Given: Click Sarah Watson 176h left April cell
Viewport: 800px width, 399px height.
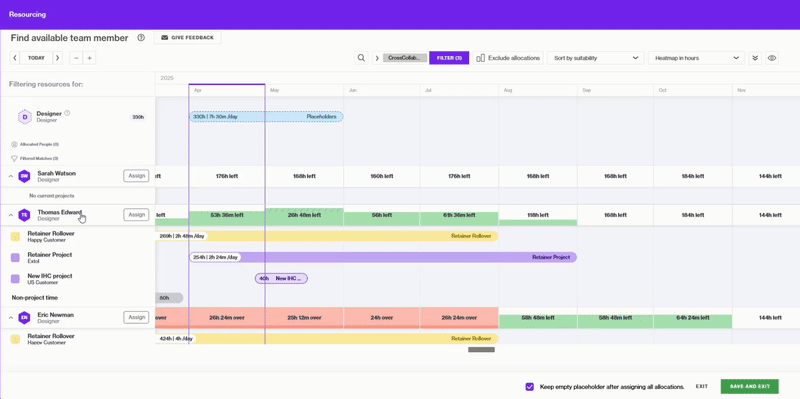Looking at the screenshot, I should coord(227,176).
